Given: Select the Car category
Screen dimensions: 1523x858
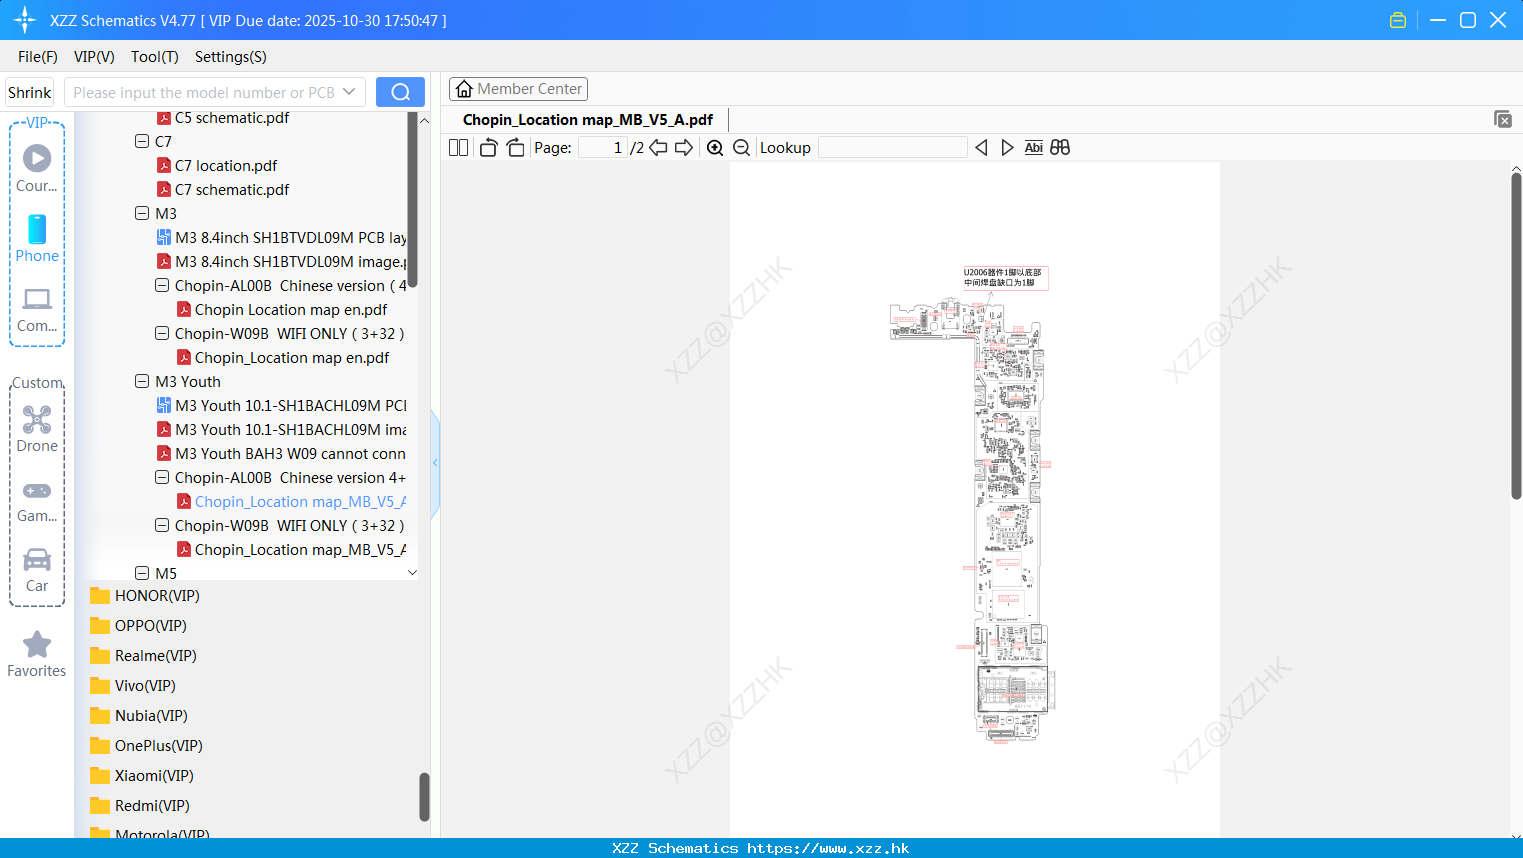Looking at the screenshot, I should (x=37, y=569).
